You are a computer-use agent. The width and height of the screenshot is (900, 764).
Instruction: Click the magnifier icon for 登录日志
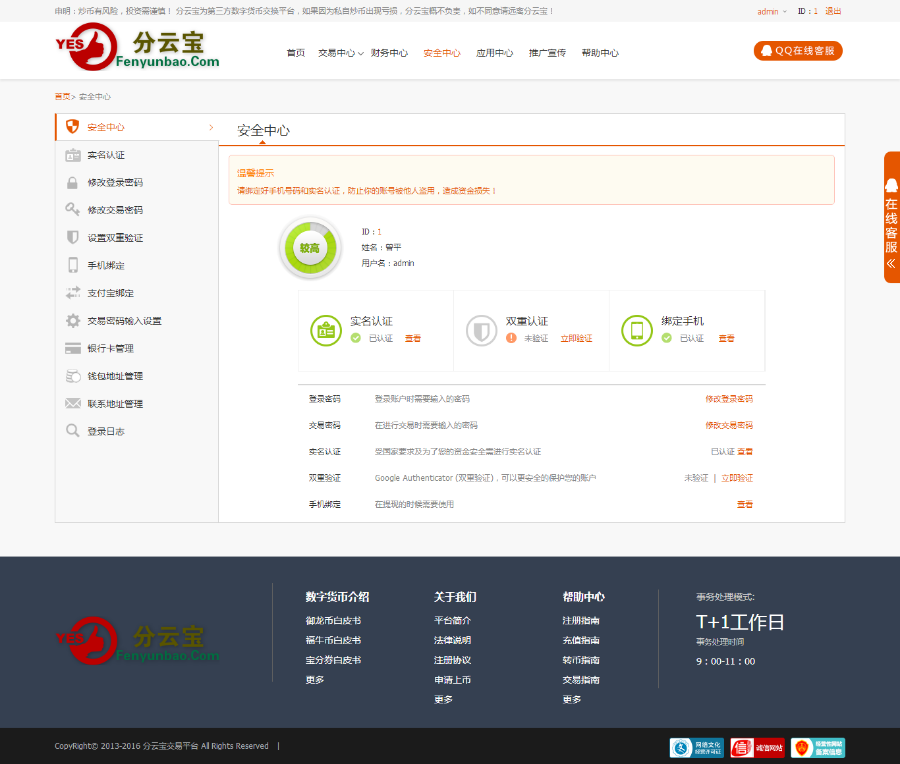coord(72,431)
